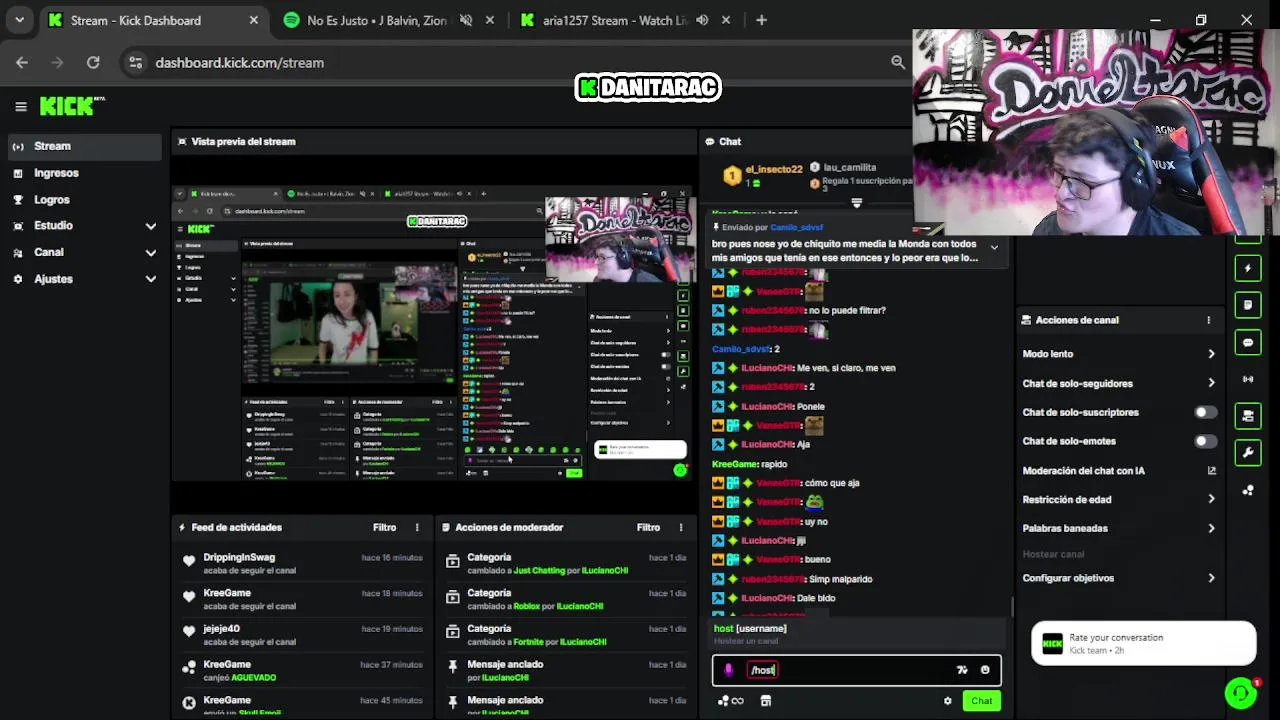
Task: Expand Configurar objetivos settings
Action: (1119, 578)
